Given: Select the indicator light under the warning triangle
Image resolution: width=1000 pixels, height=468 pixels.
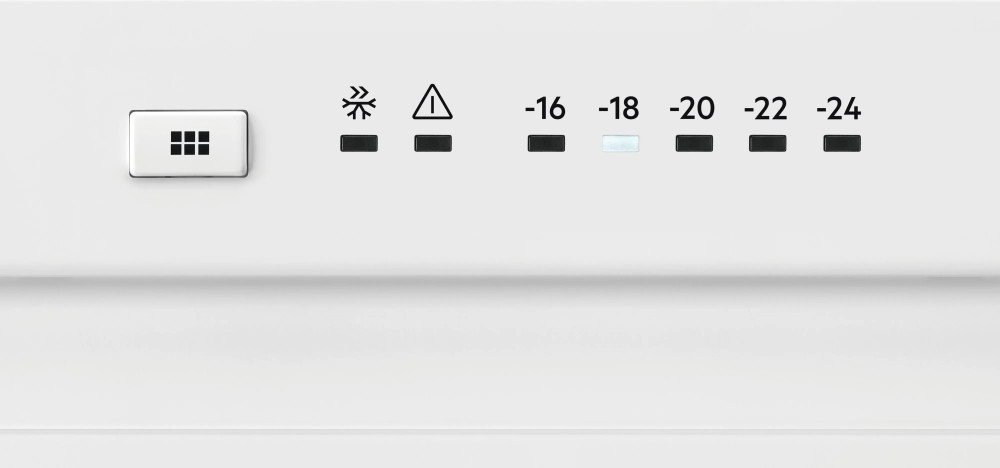Looking at the screenshot, I should [x=433, y=143].
